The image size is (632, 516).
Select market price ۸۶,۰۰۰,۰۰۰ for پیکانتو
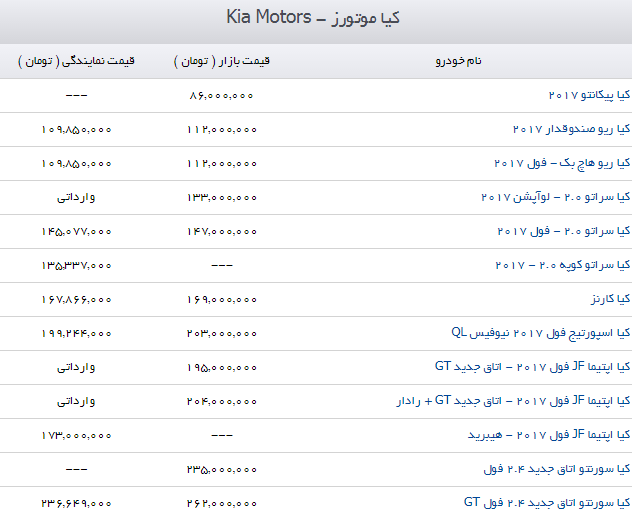221,96
